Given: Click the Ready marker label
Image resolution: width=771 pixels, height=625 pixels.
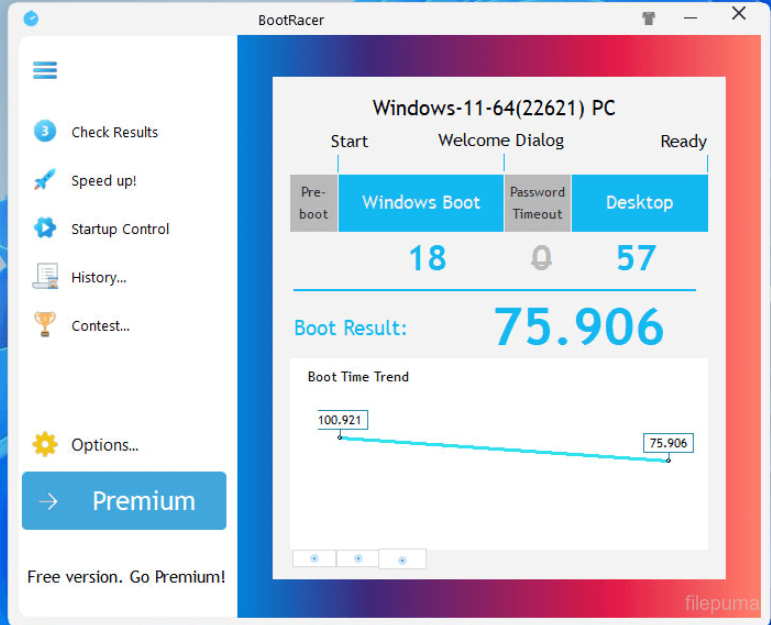Looking at the screenshot, I should tap(683, 142).
